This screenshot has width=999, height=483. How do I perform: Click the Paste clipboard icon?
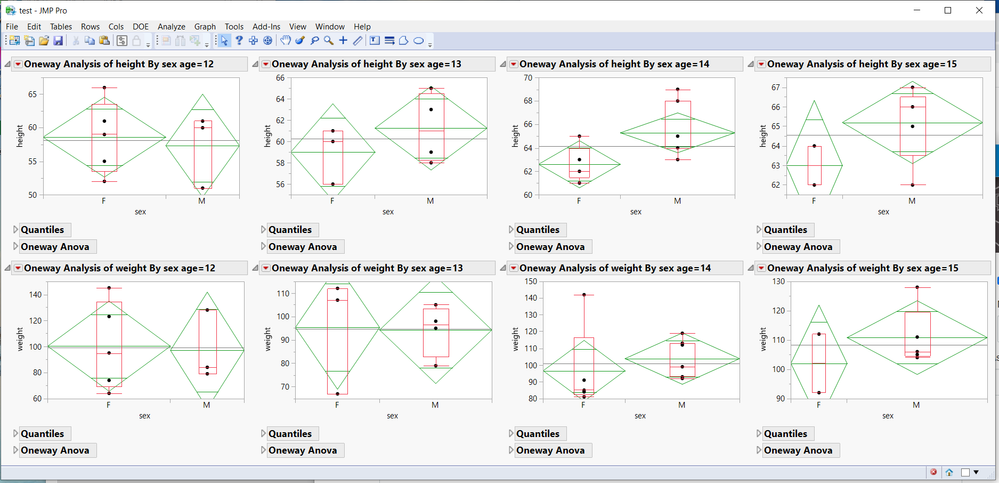click(x=104, y=41)
